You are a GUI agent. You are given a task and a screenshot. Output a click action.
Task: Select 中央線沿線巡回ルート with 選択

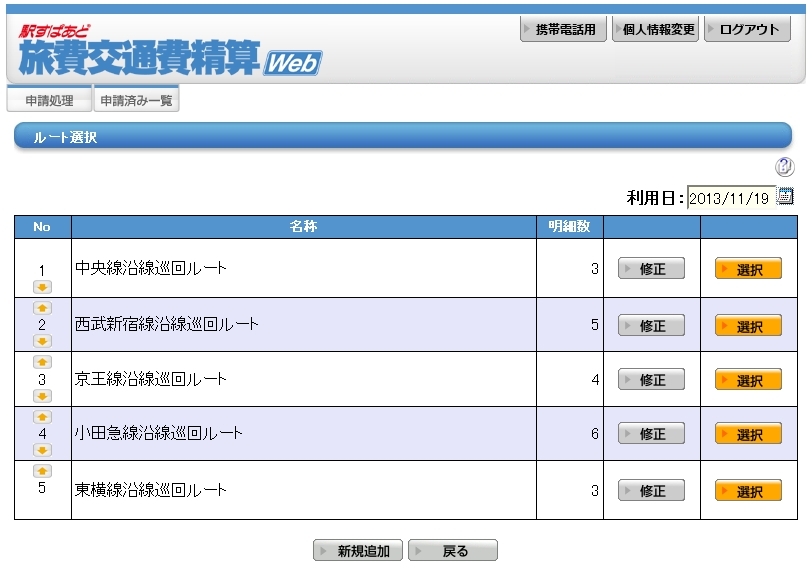pos(748,268)
